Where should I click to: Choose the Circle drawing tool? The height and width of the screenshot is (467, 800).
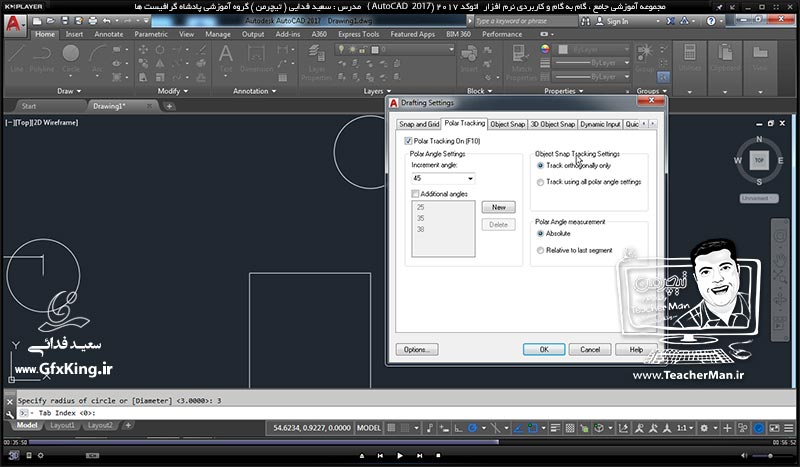pyautogui.click(x=70, y=59)
